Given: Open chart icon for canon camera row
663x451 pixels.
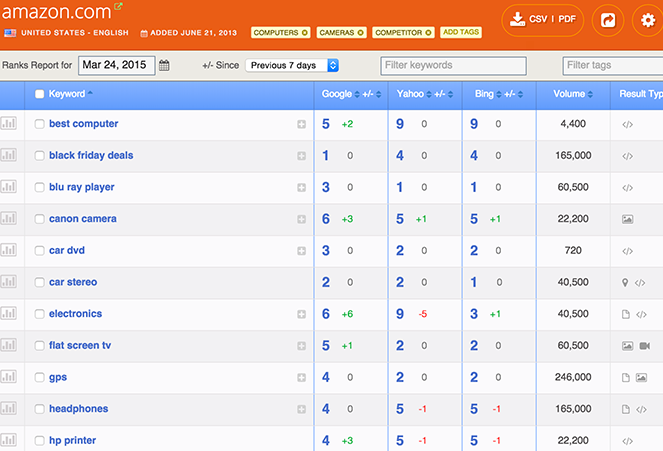Looking at the screenshot, I should coord(8,219).
